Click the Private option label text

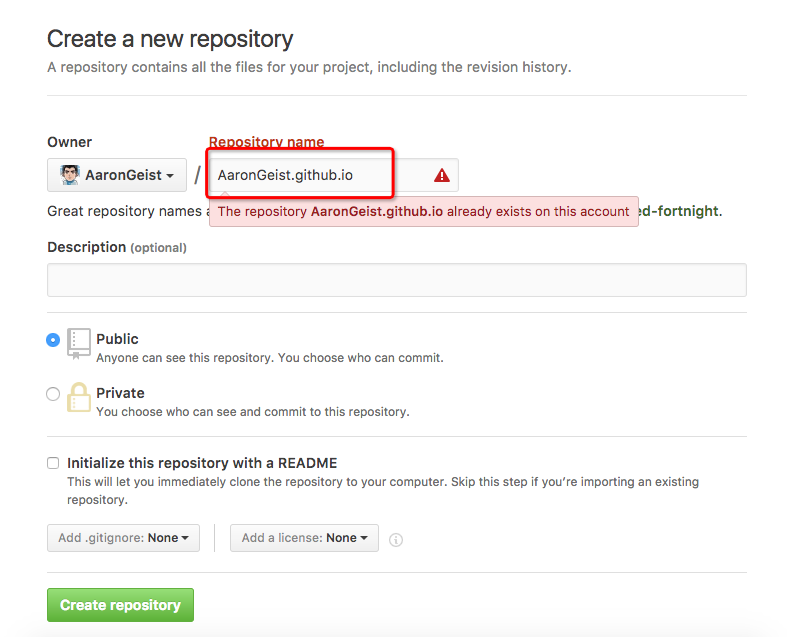click(x=120, y=393)
